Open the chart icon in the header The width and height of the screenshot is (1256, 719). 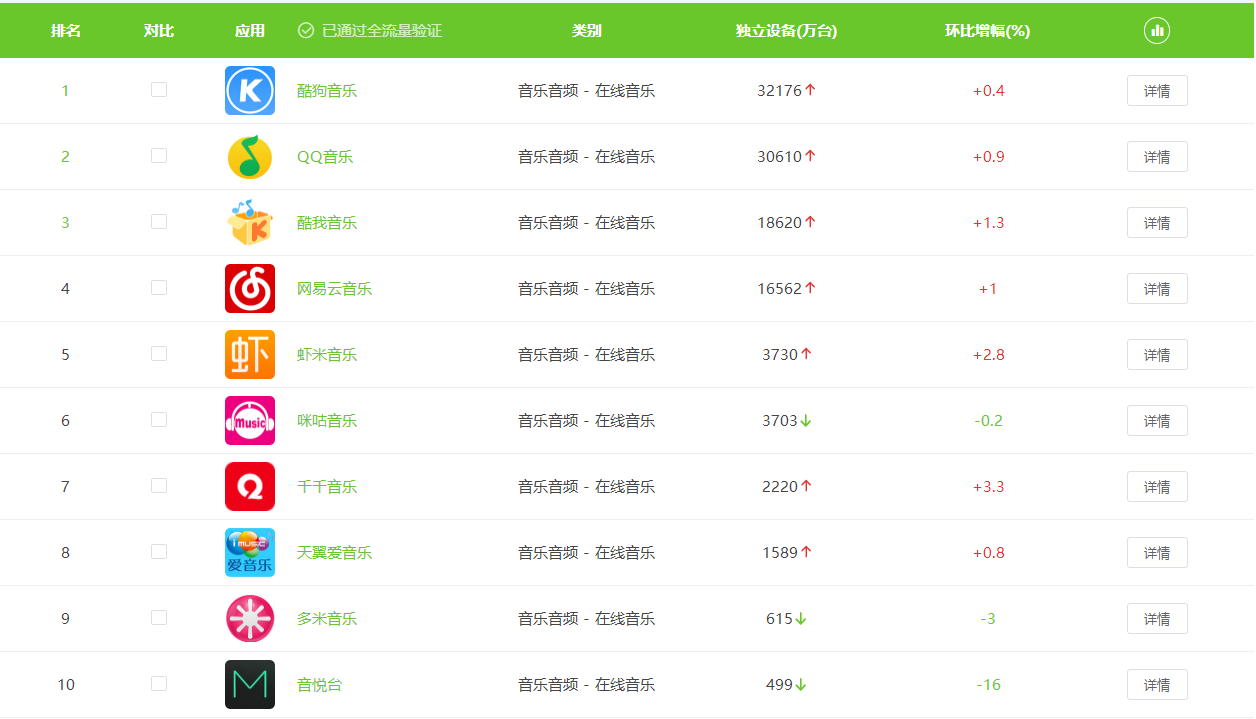(1157, 30)
